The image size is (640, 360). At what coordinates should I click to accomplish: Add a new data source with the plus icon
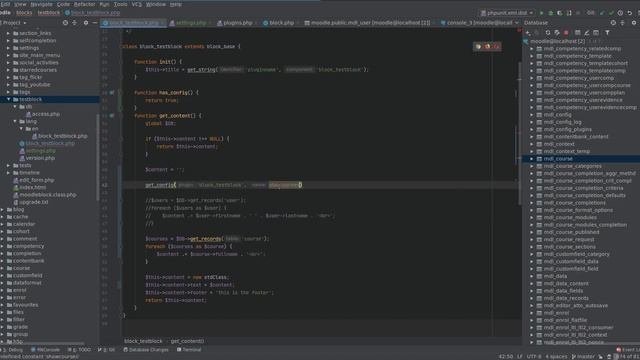(528, 33)
